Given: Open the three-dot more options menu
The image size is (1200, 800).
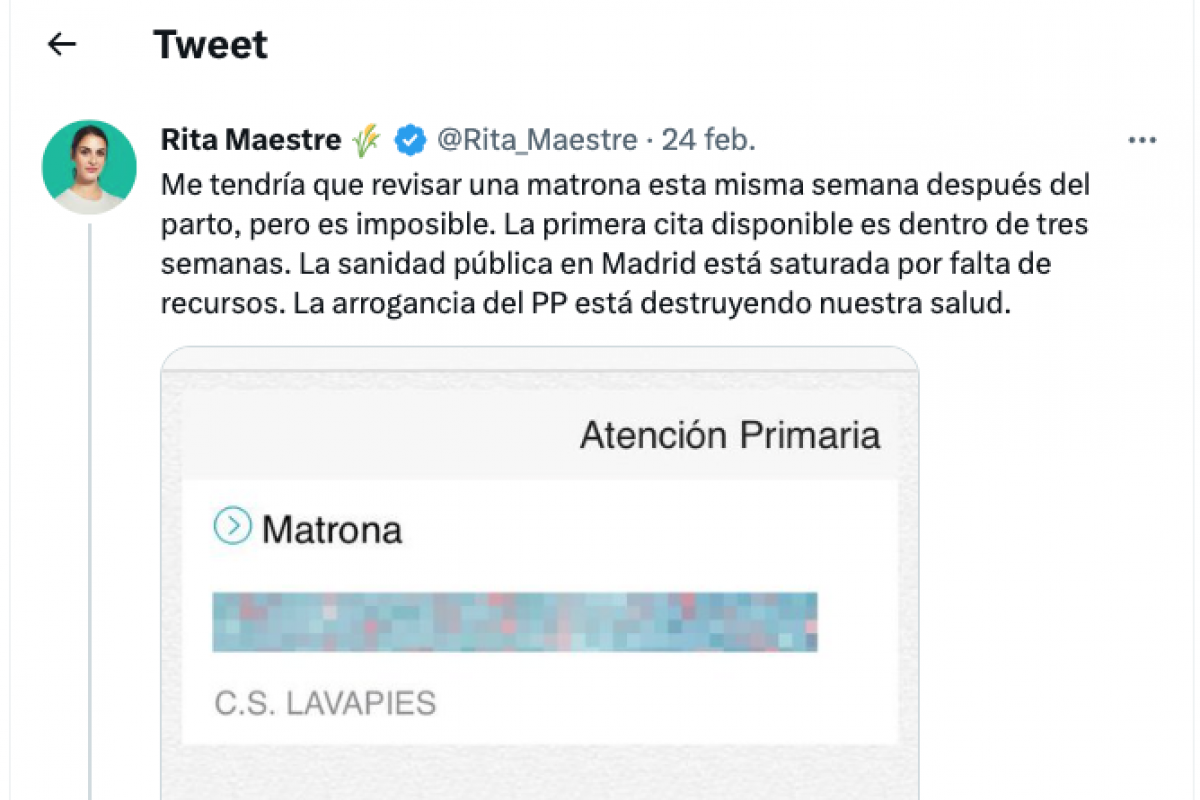Looking at the screenshot, I should pyautogui.click(x=1141, y=141).
